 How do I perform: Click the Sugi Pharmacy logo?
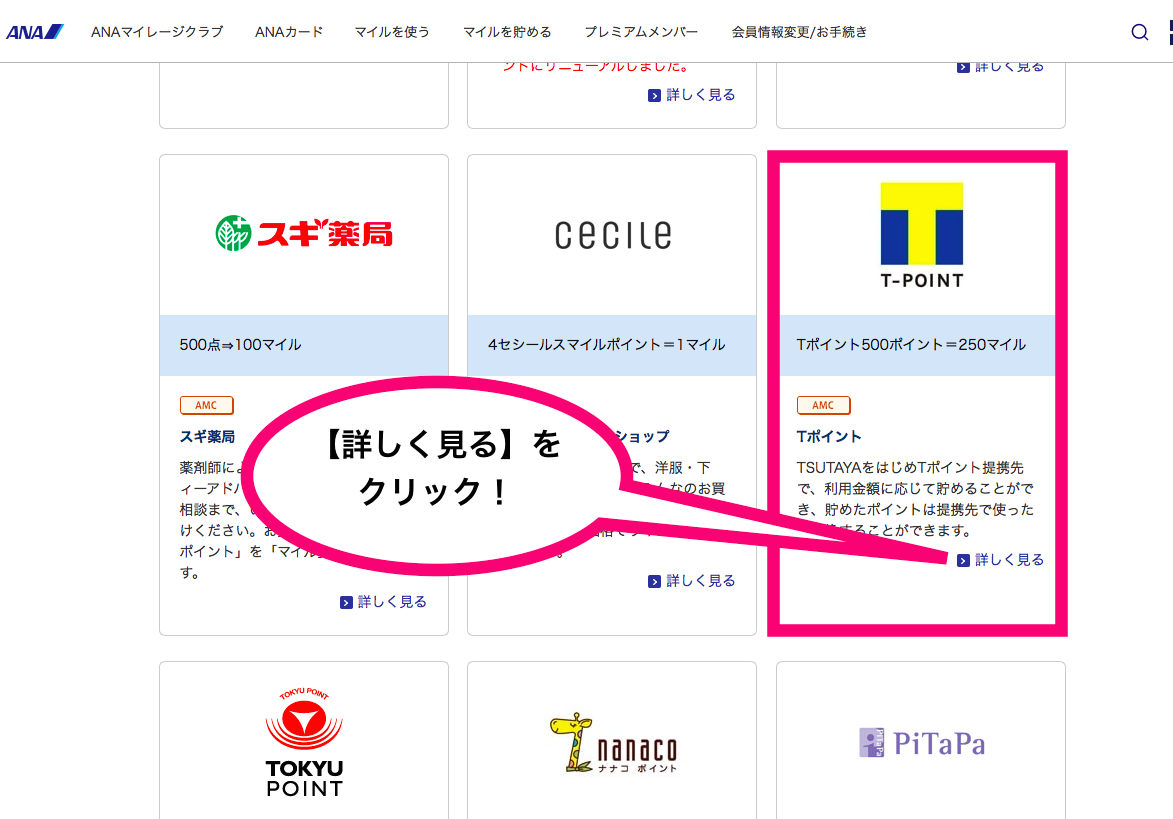pyautogui.click(x=304, y=234)
